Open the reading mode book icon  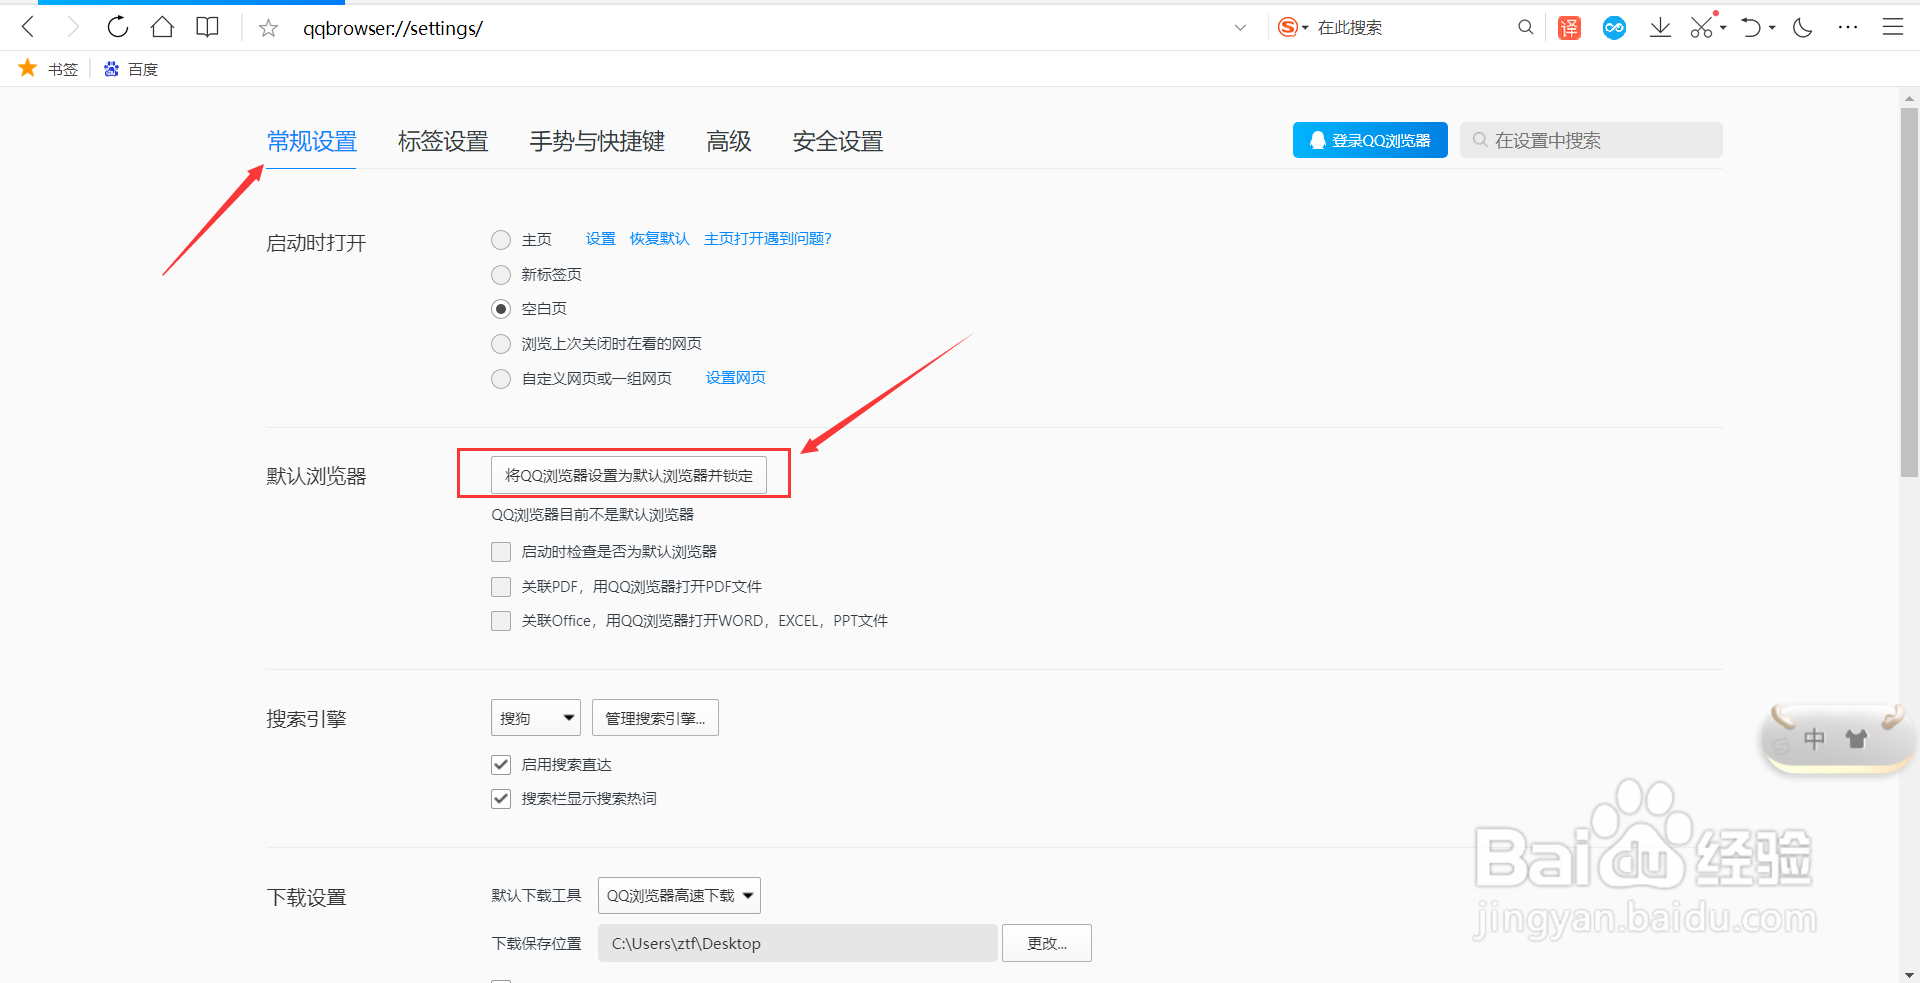[x=207, y=27]
